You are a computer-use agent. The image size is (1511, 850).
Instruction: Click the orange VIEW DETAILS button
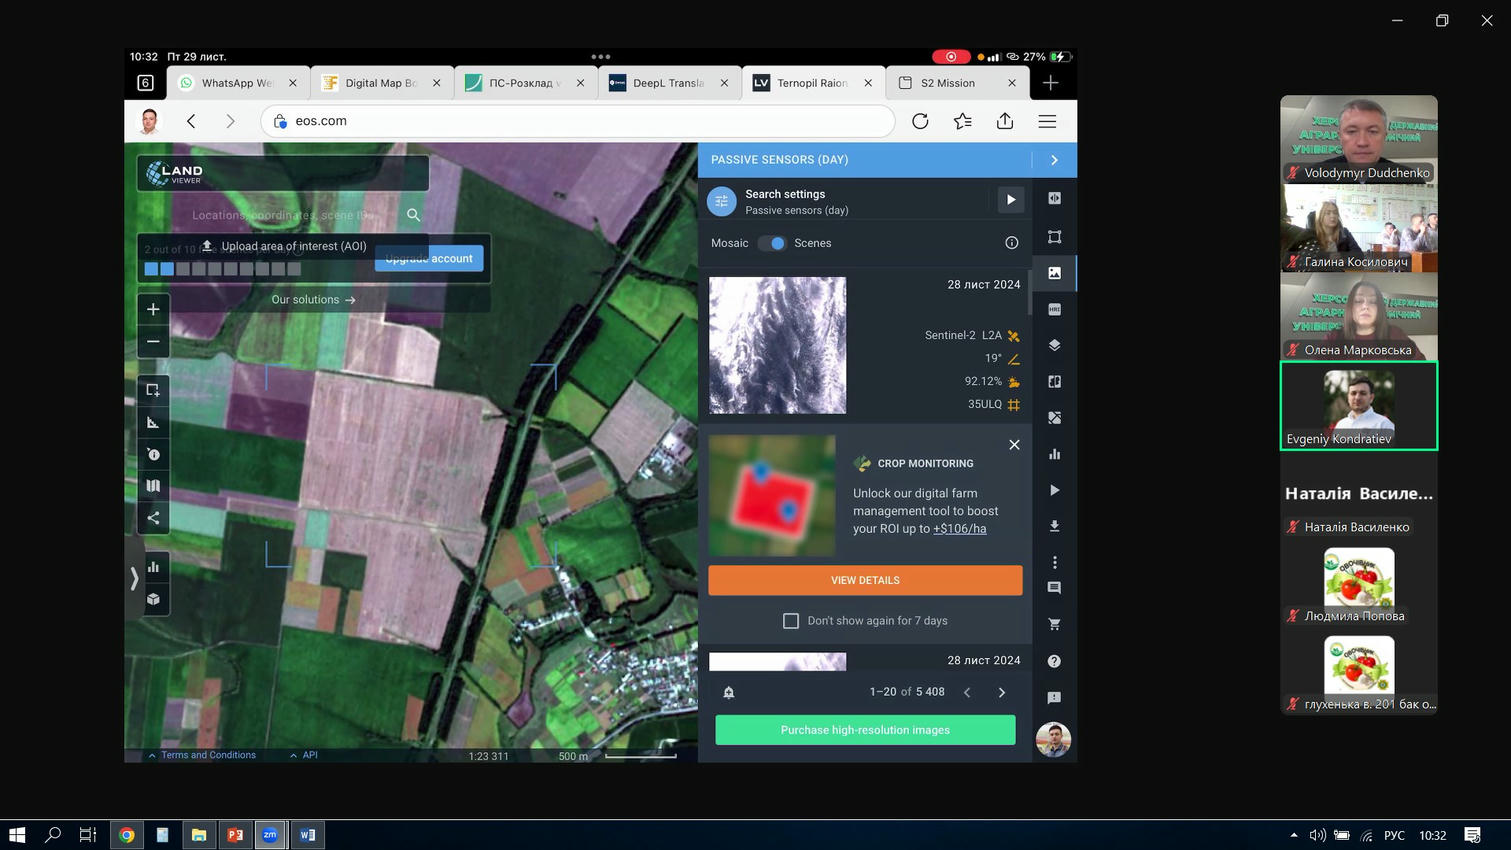tap(865, 580)
